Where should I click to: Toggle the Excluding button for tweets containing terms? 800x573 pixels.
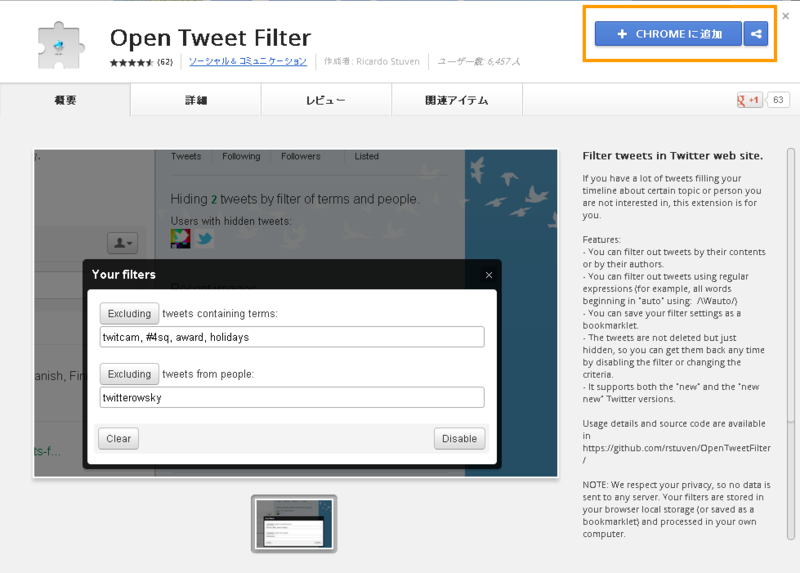point(129,313)
